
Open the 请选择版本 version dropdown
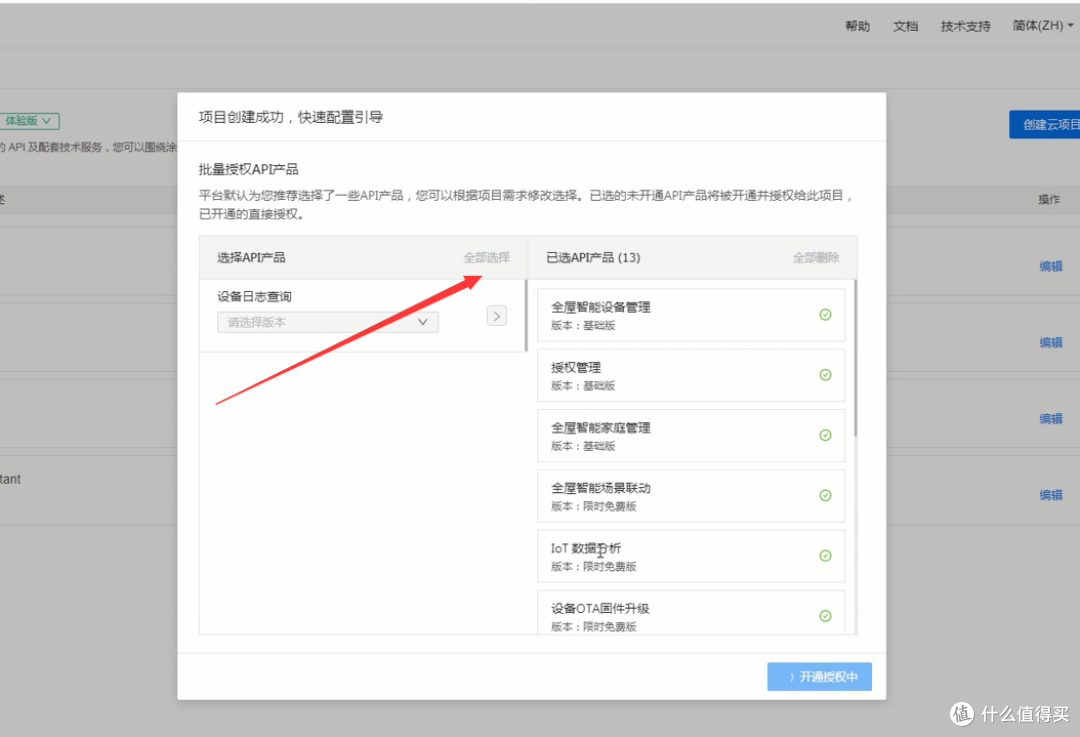328,322
